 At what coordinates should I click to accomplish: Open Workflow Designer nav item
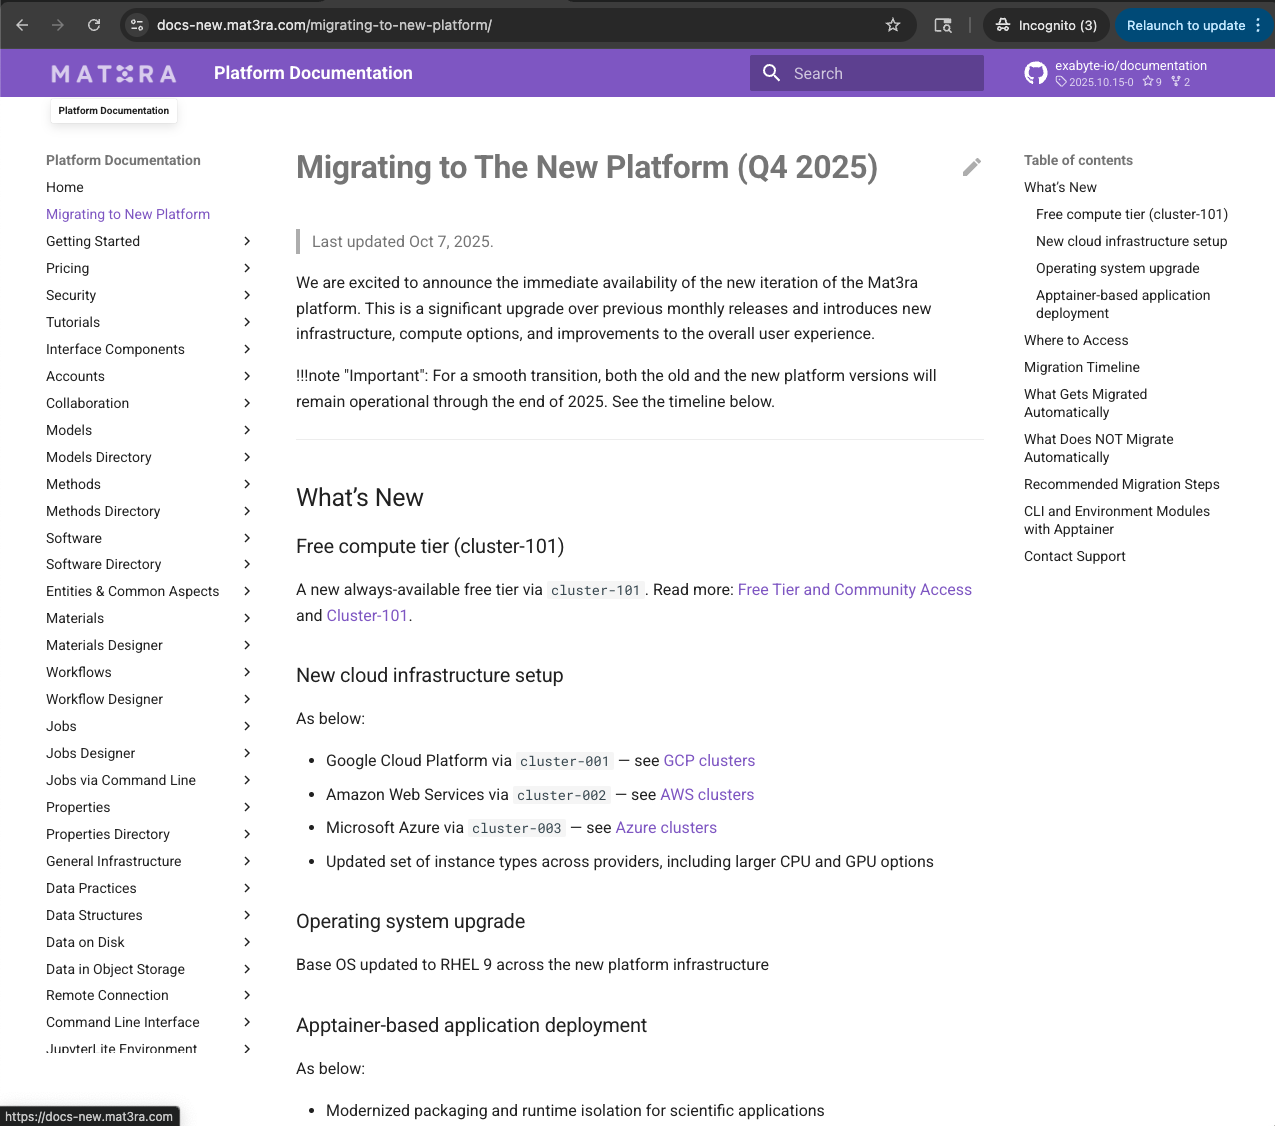(x=105, y=699)
